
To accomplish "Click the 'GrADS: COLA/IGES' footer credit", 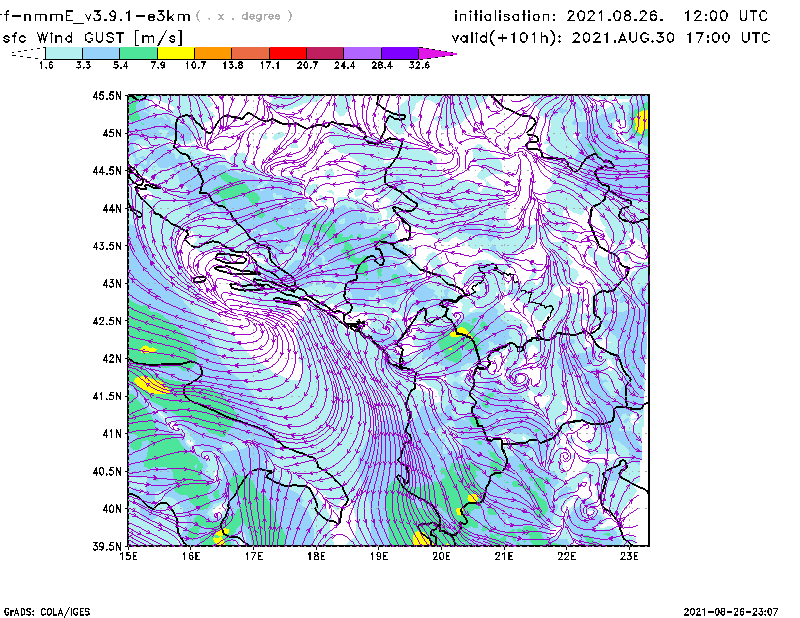I will click(x=47, y=612).
